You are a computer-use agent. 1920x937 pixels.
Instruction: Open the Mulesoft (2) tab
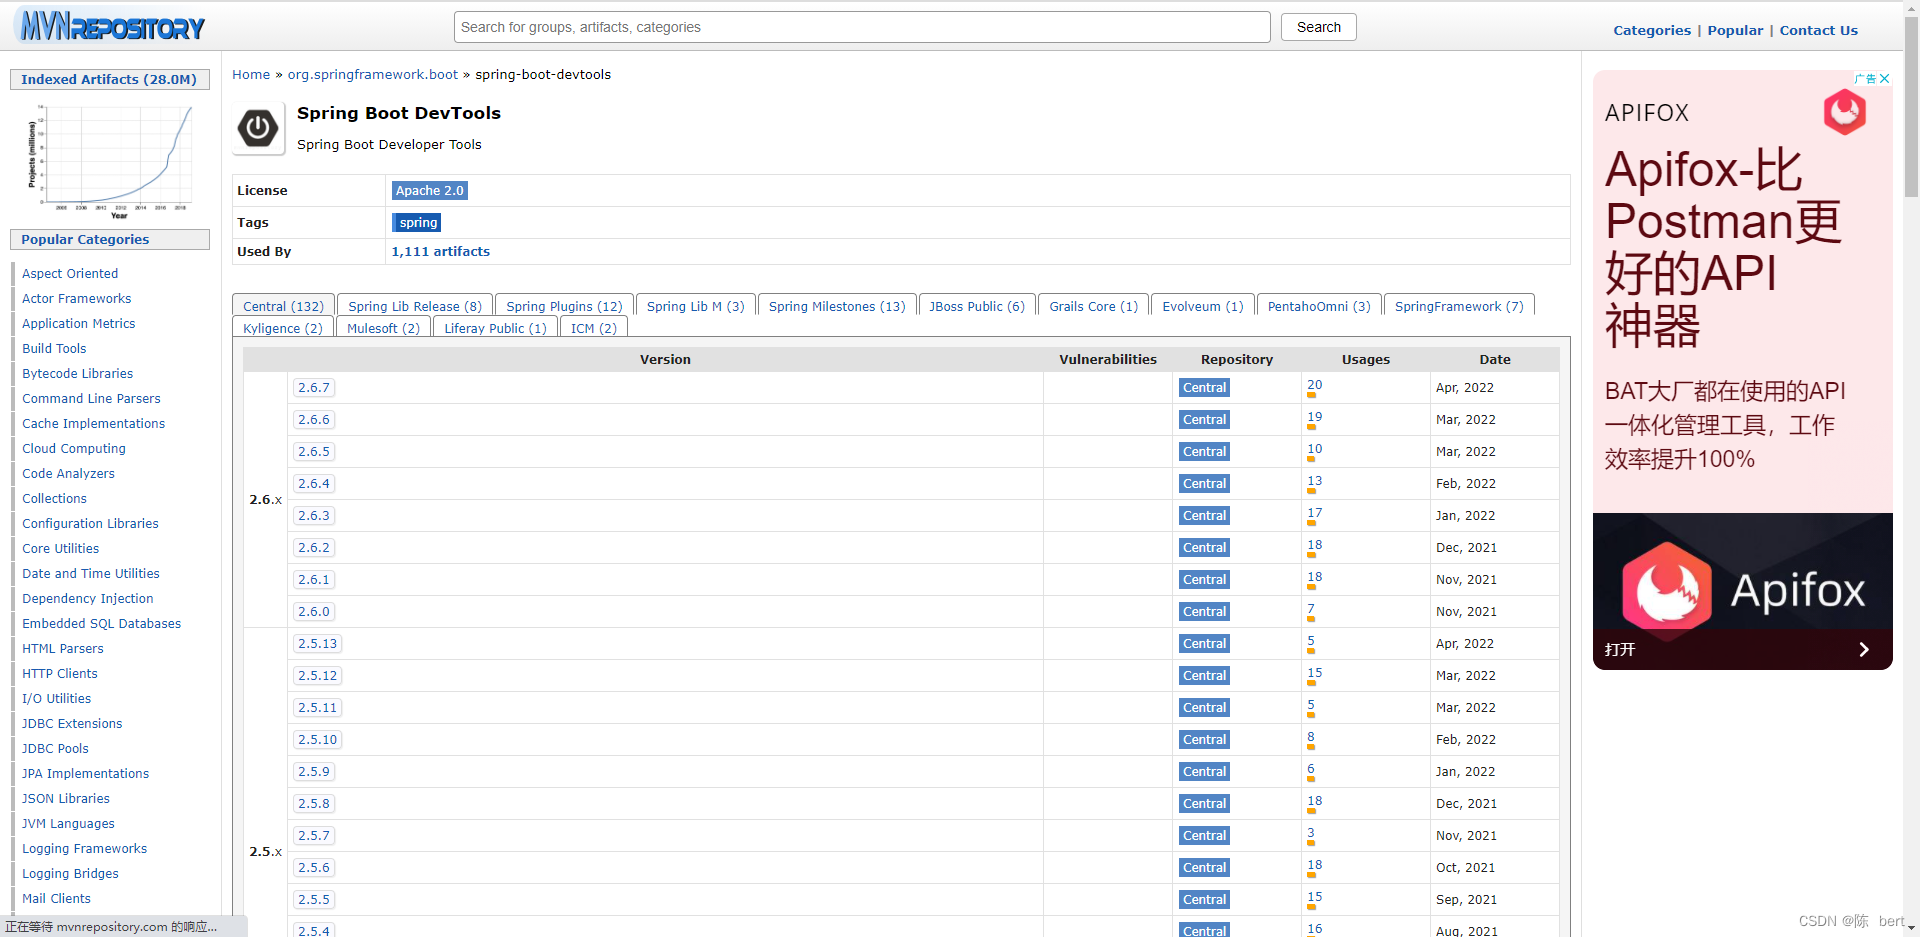383,328
